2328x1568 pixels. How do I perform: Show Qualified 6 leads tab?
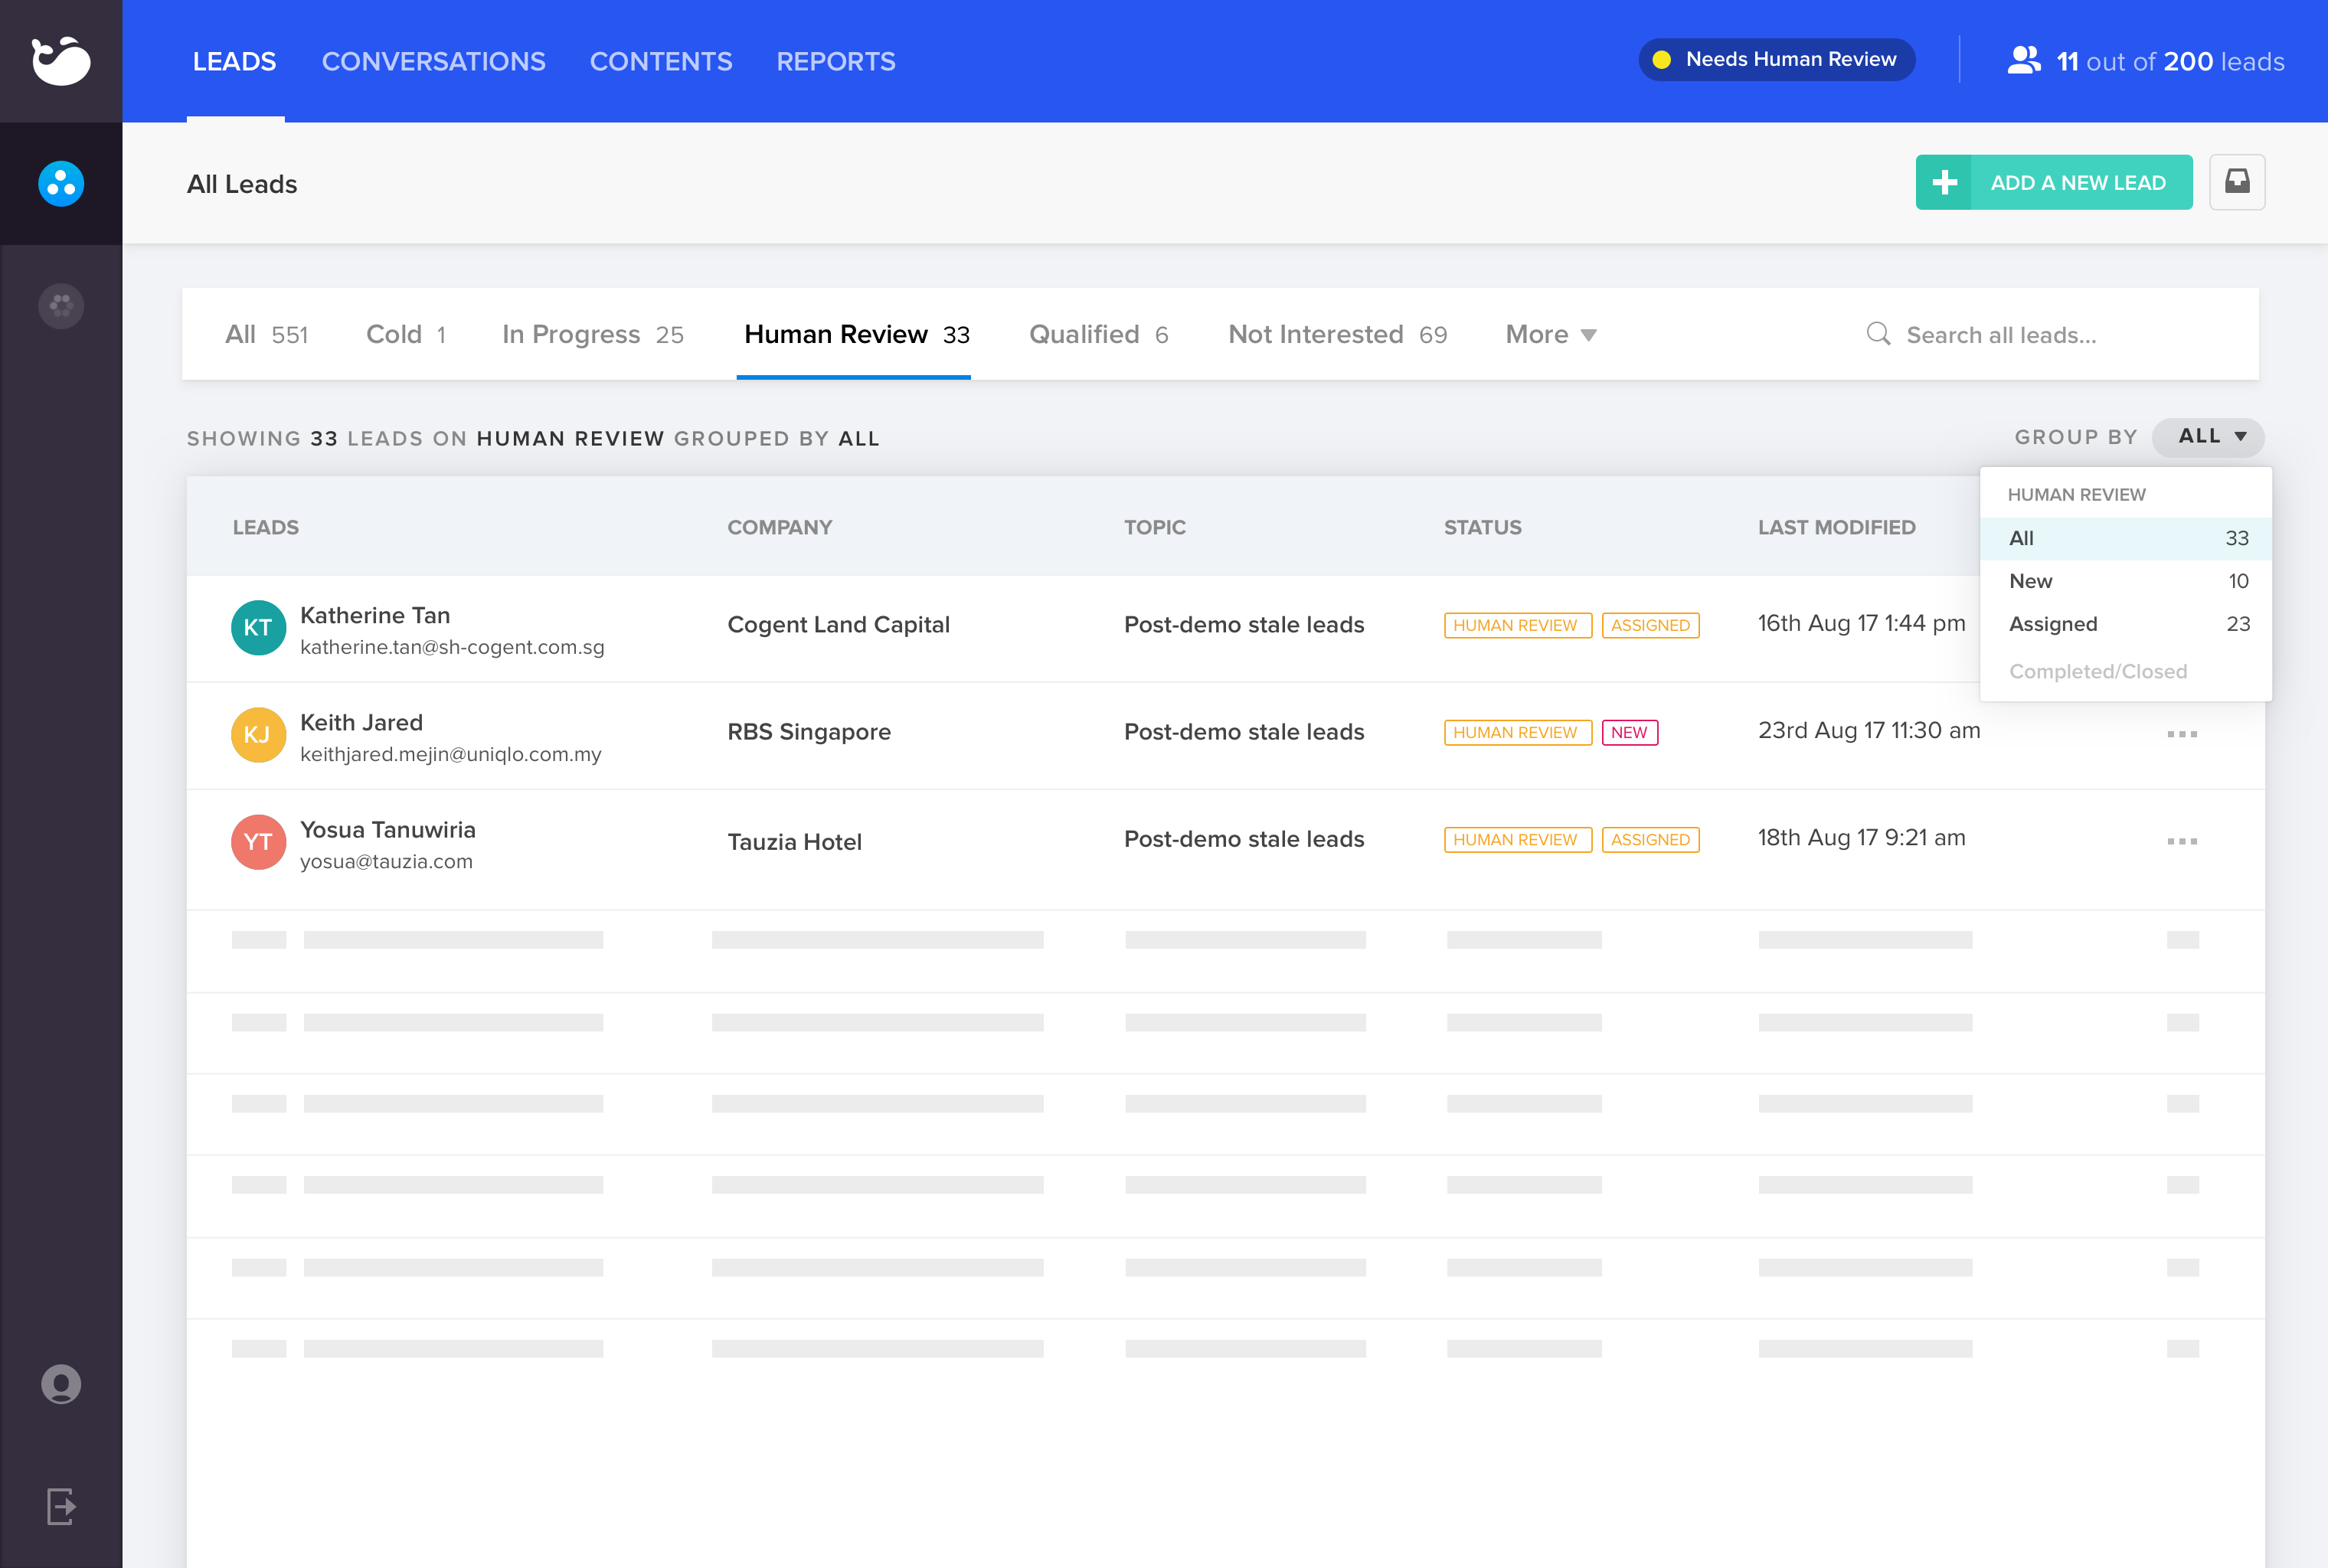[x=1099, y=334]
